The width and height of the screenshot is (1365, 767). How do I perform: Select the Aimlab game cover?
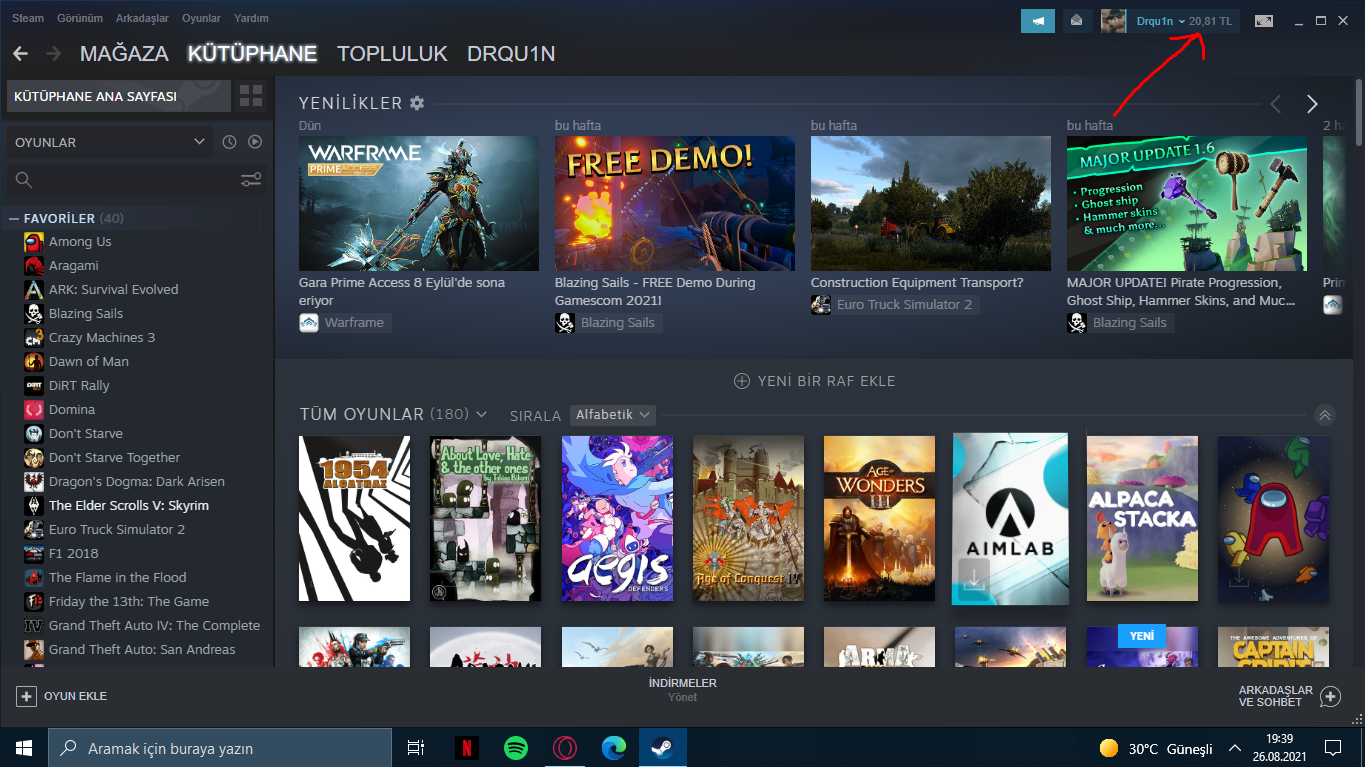coord(1010,518)
